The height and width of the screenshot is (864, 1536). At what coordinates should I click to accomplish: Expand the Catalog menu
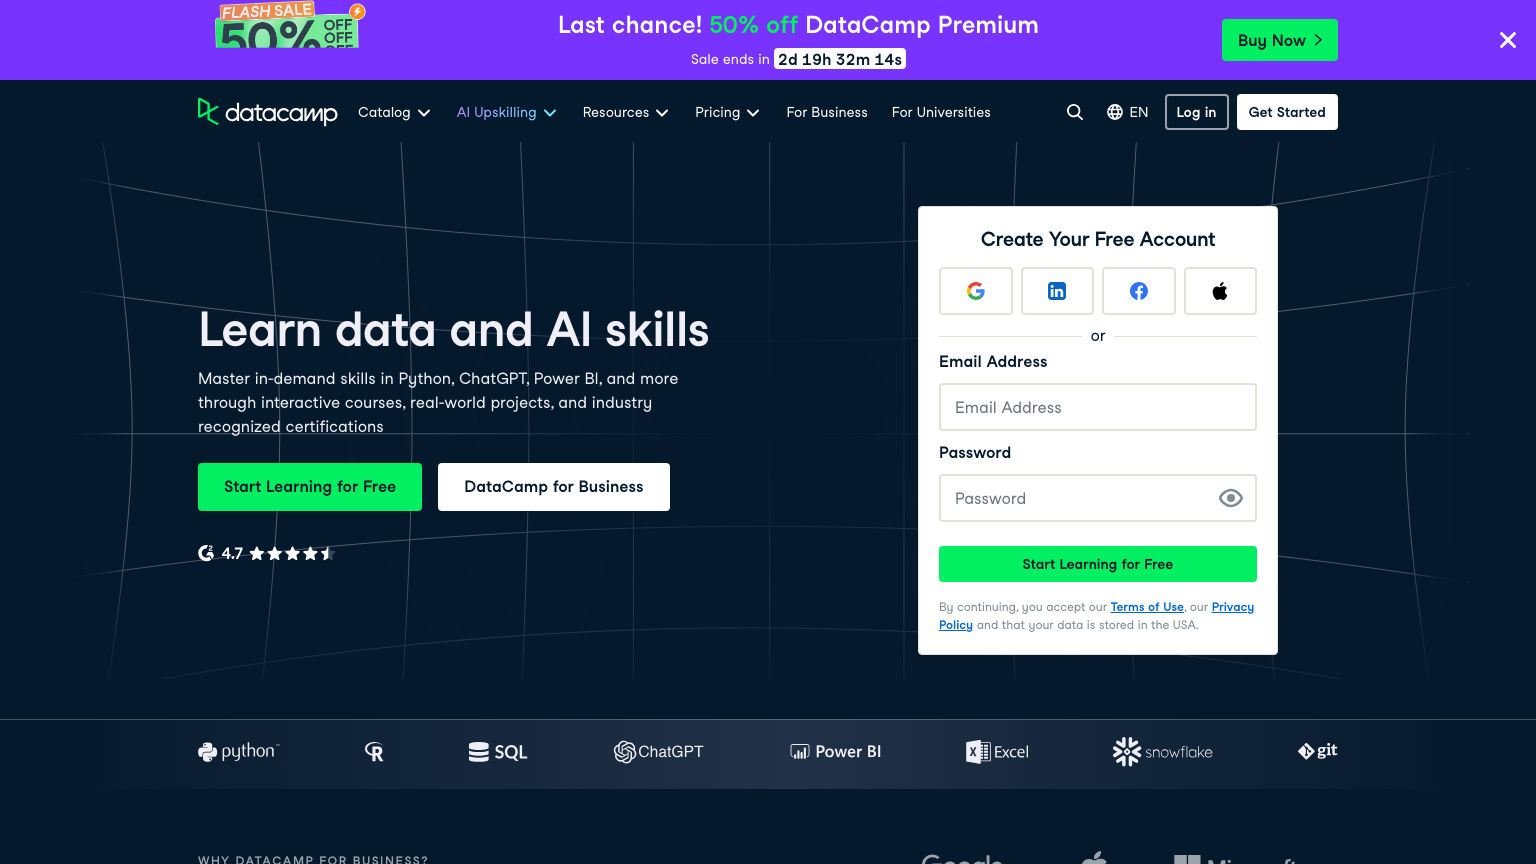(394, 112)
